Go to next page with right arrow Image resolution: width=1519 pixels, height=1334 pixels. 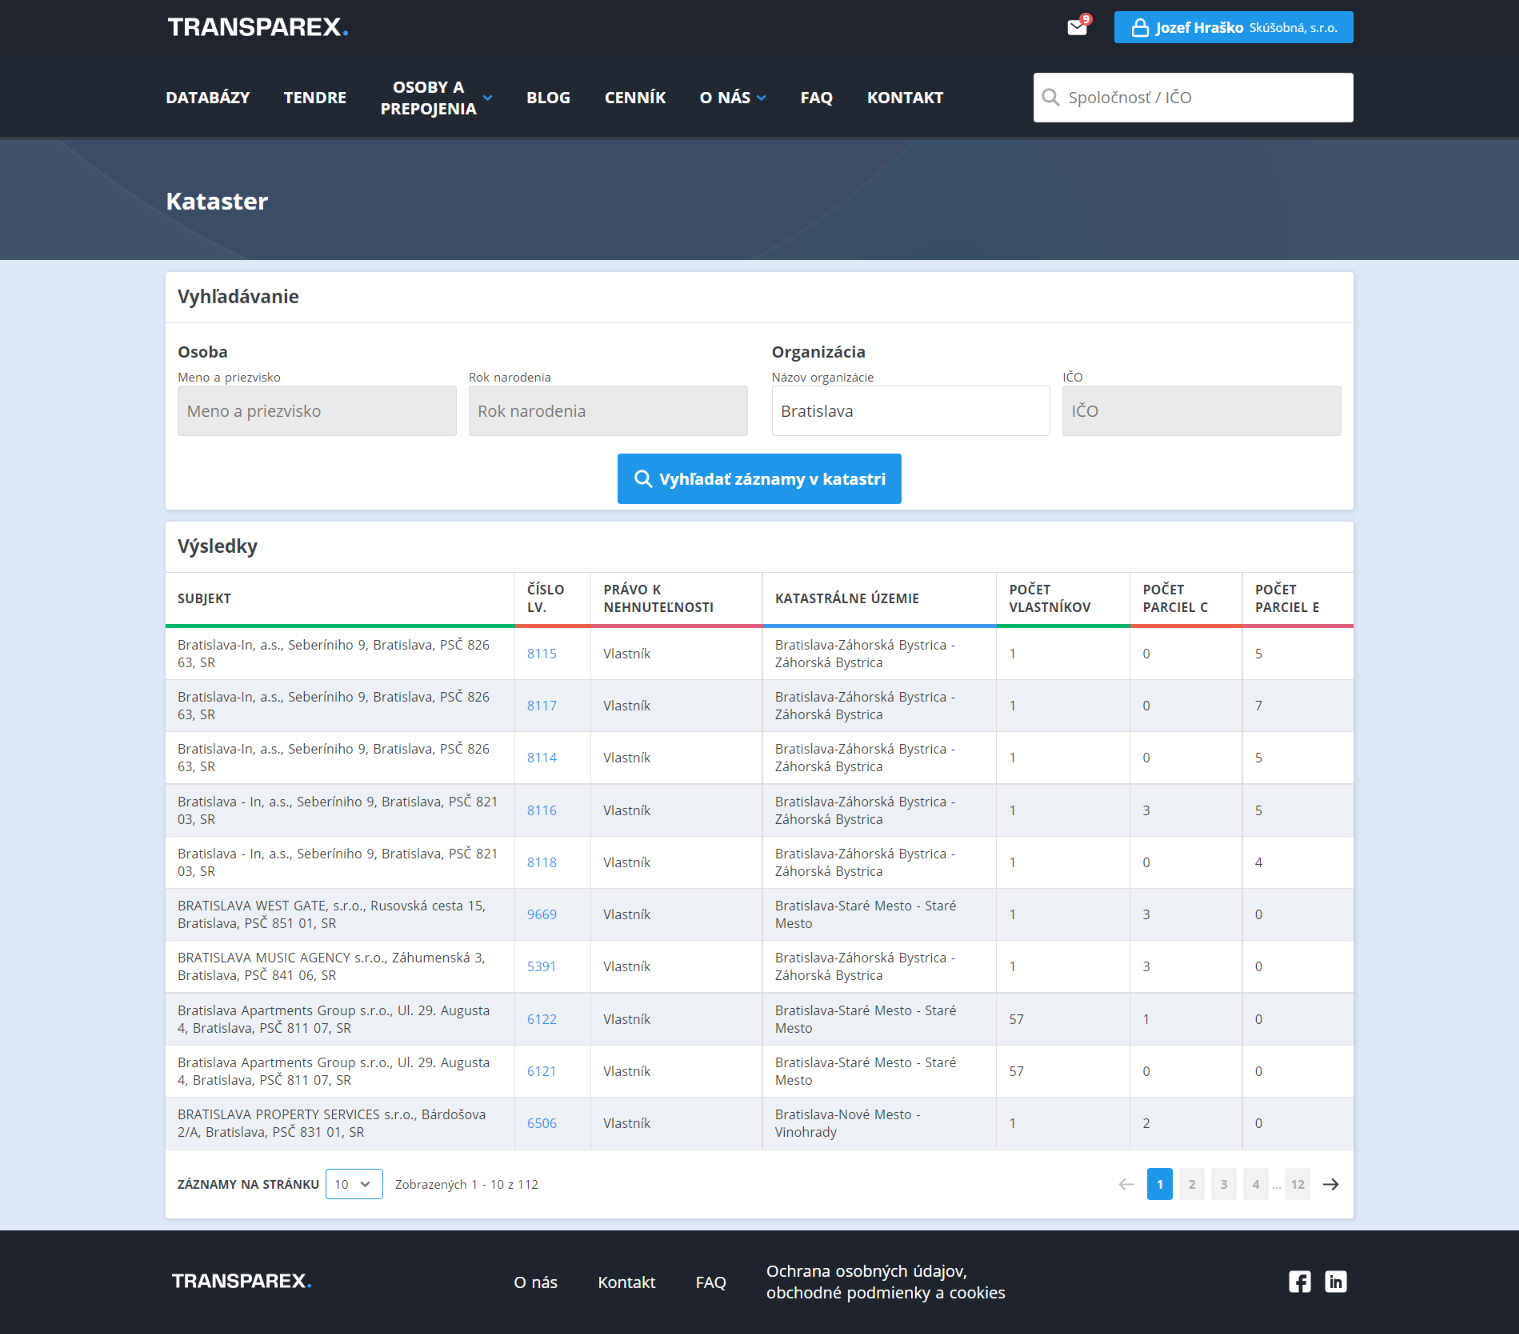click(x=1330, y=1184)
